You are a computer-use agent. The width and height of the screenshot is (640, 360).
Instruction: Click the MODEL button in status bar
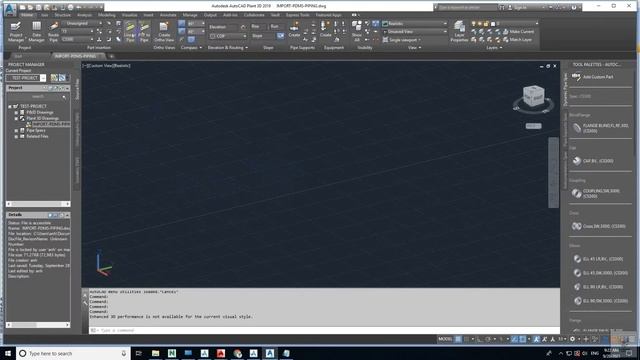coord(445,339)
